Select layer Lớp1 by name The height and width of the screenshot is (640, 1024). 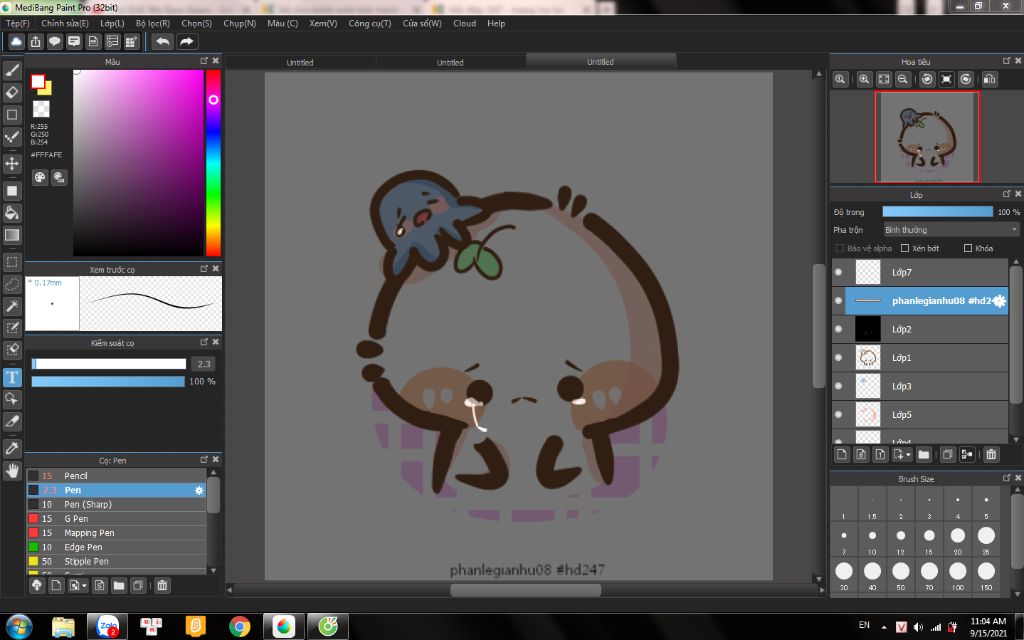tap(901, 358)
